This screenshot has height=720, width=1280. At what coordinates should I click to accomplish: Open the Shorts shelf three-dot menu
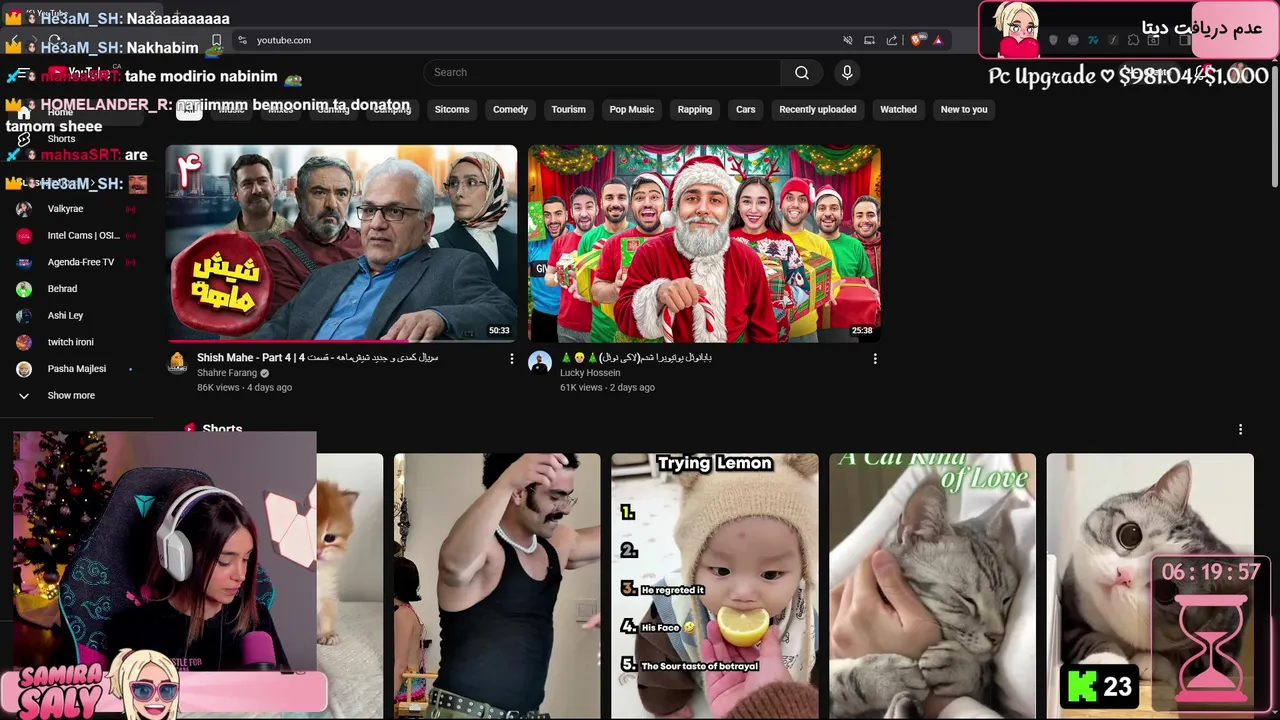coord(1240,429)
